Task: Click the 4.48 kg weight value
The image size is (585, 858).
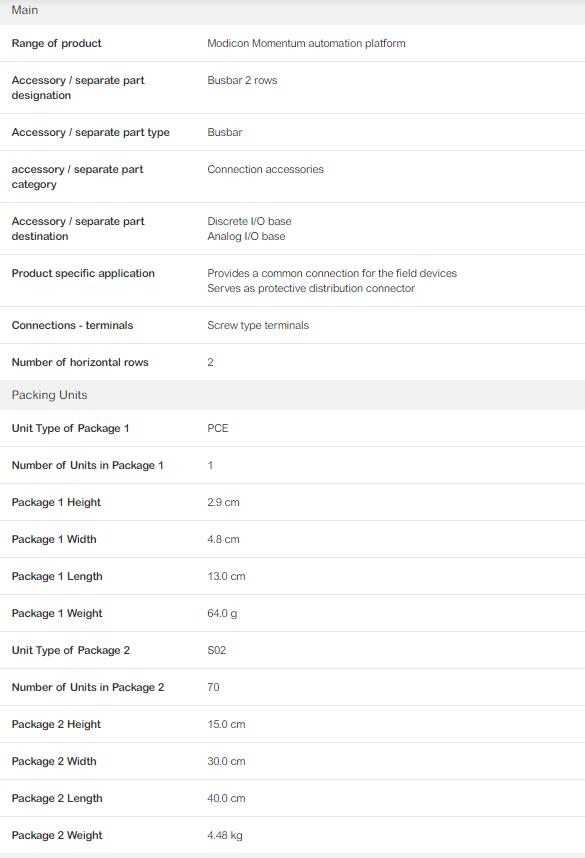Action: pos(224,835)
